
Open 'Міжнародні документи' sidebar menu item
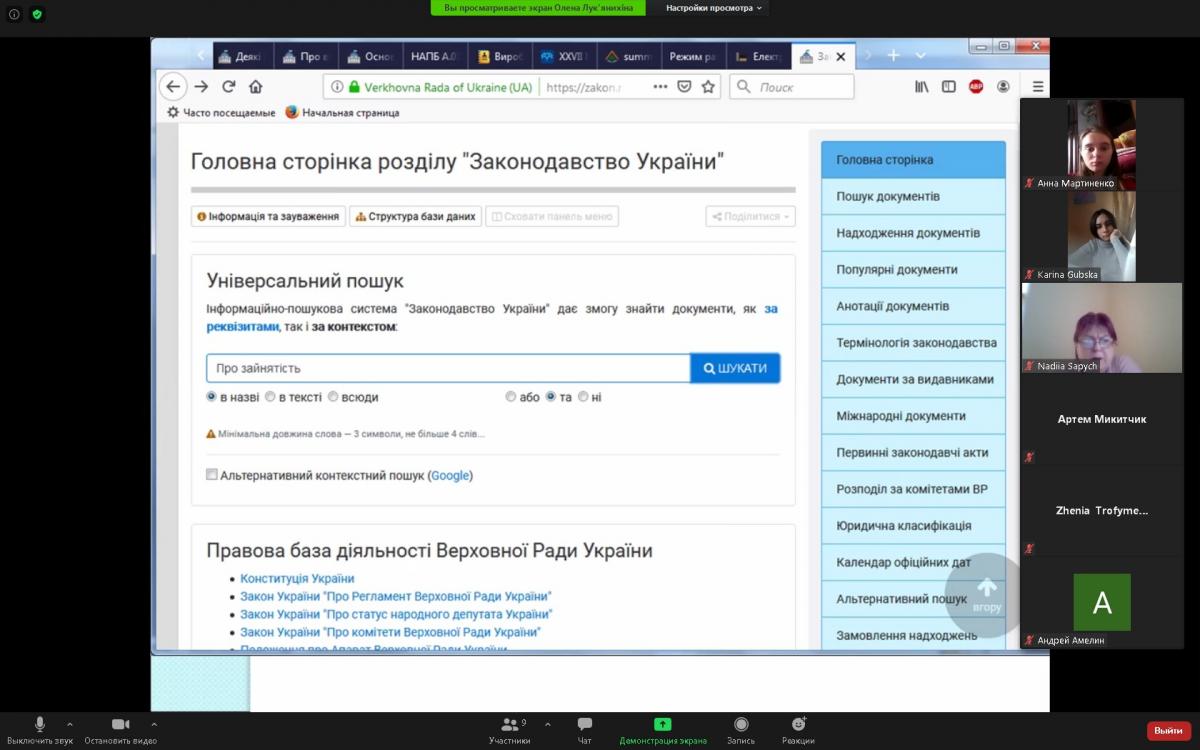(913, 416)
